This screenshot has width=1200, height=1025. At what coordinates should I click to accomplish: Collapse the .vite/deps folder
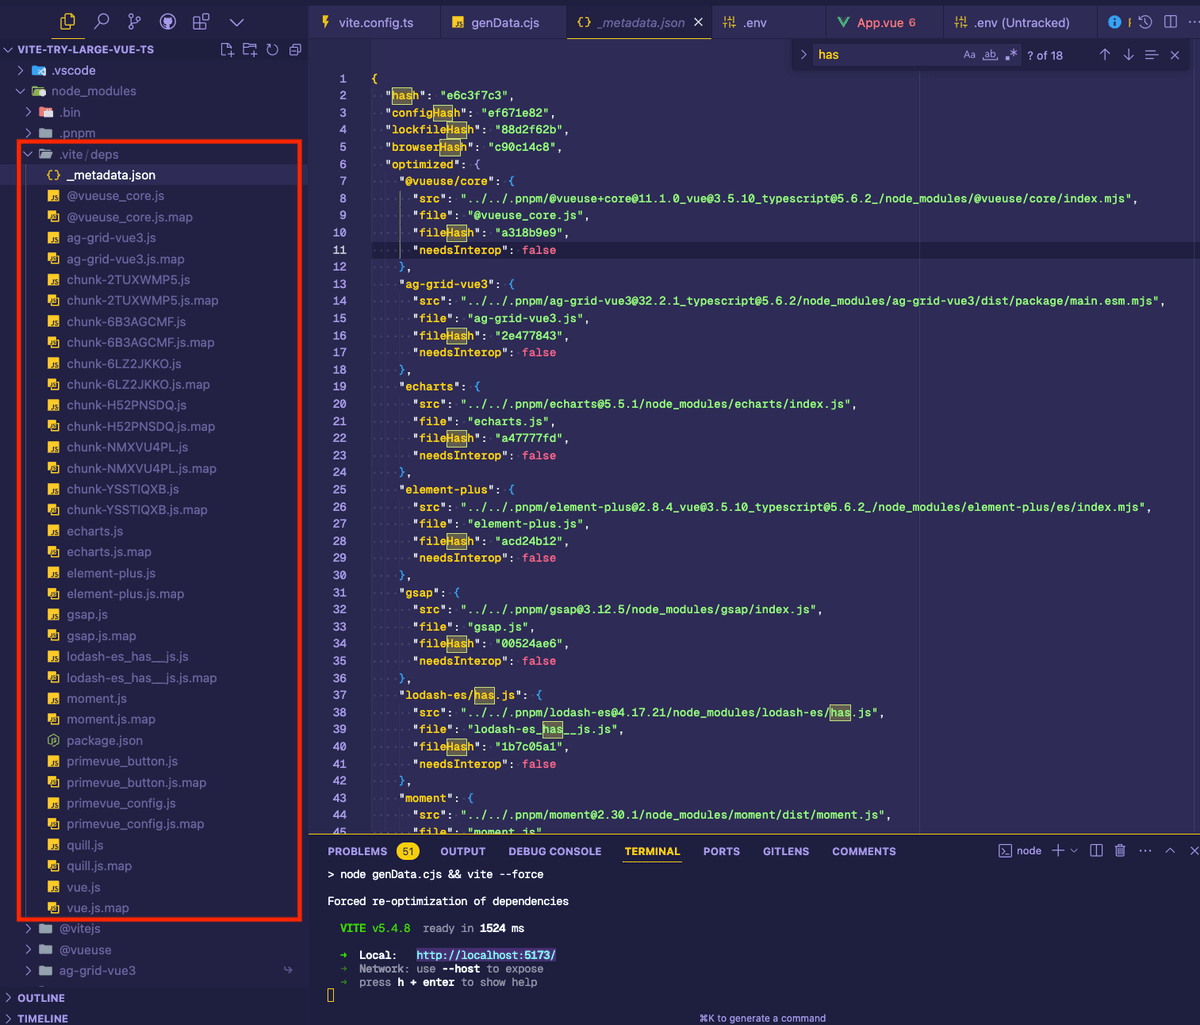coord(30,154)
